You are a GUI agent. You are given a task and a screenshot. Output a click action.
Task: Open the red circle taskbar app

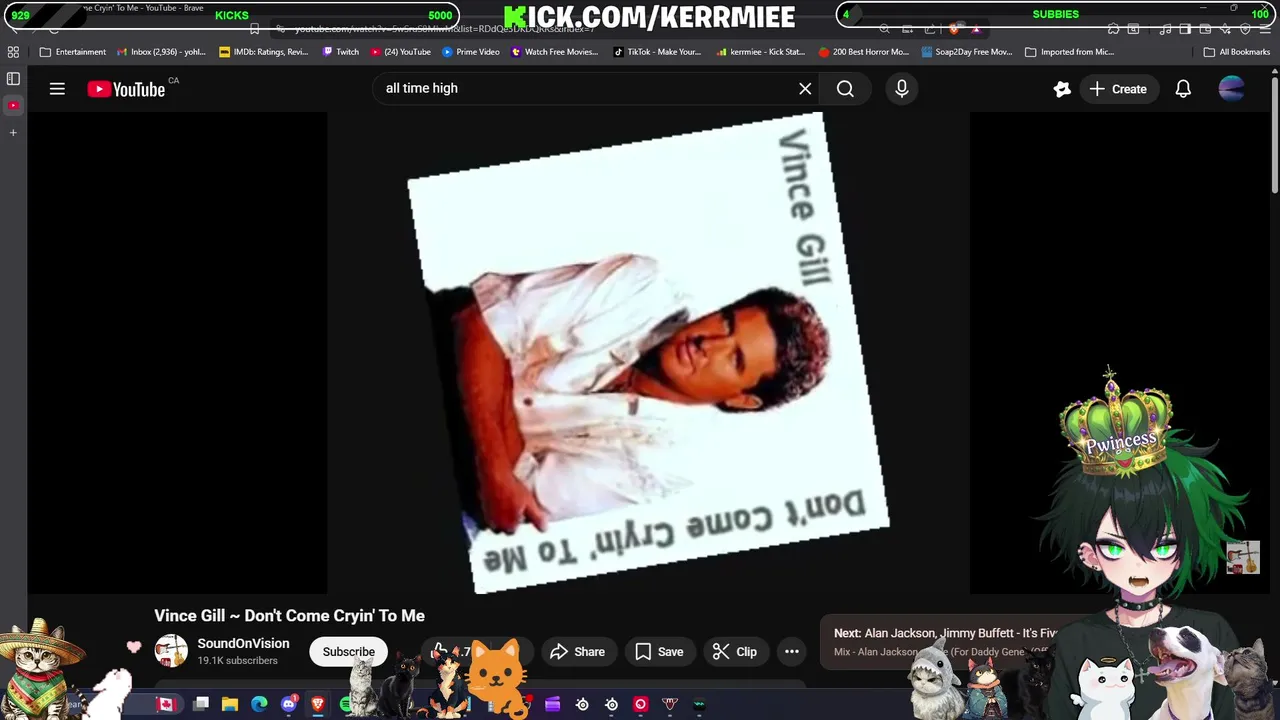(x=641, y=704)
